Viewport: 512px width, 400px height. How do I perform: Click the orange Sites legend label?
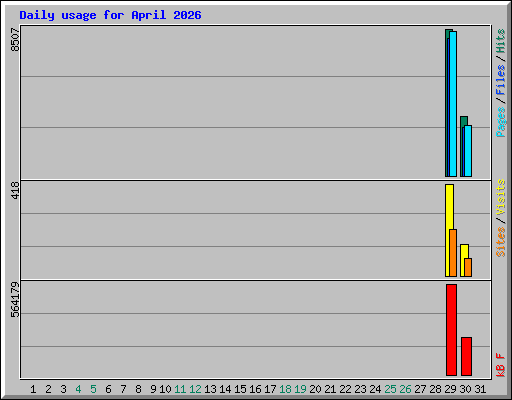point(500,242)
